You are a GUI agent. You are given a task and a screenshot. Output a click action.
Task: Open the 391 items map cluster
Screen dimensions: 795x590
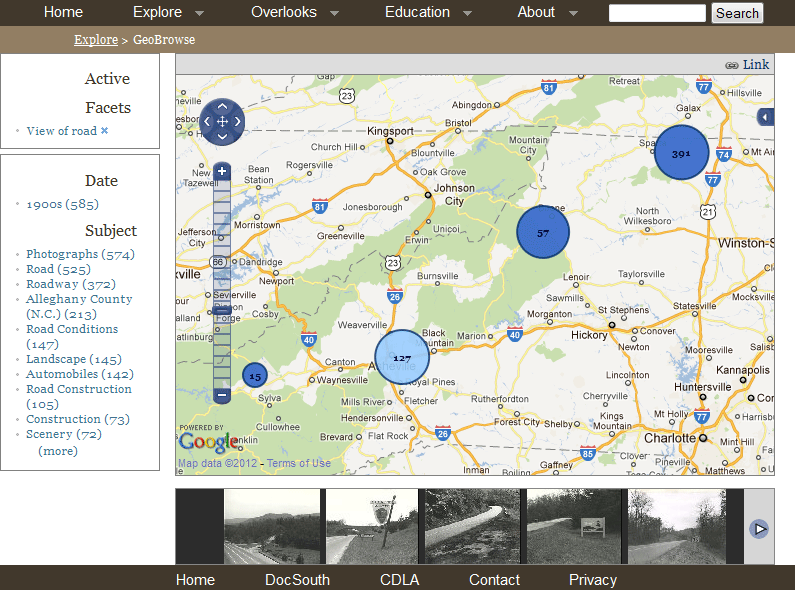[x=681, y=153]
